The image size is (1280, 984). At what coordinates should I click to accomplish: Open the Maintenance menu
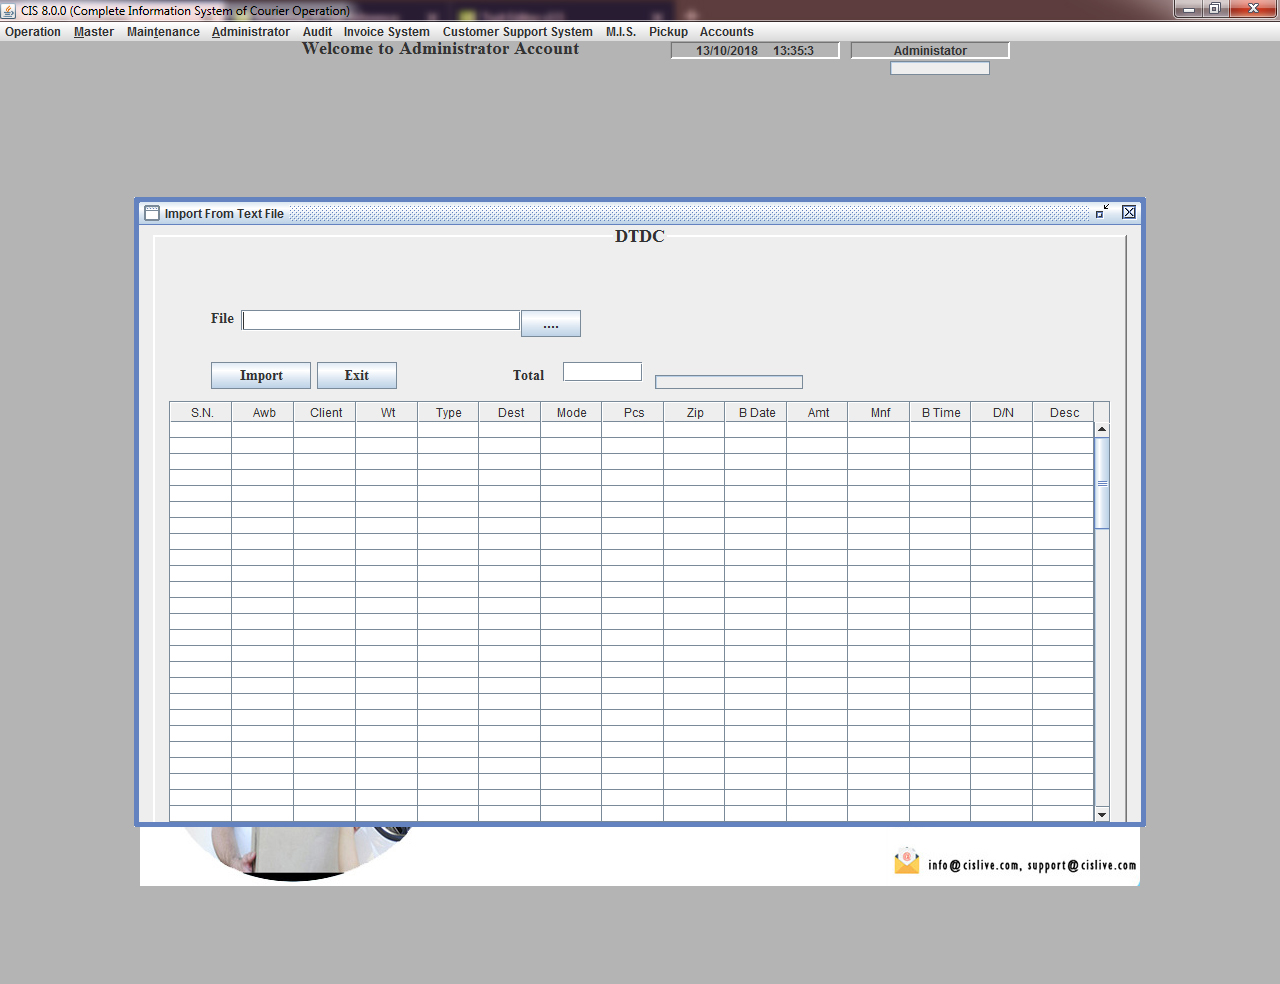(x=163, y=32)
